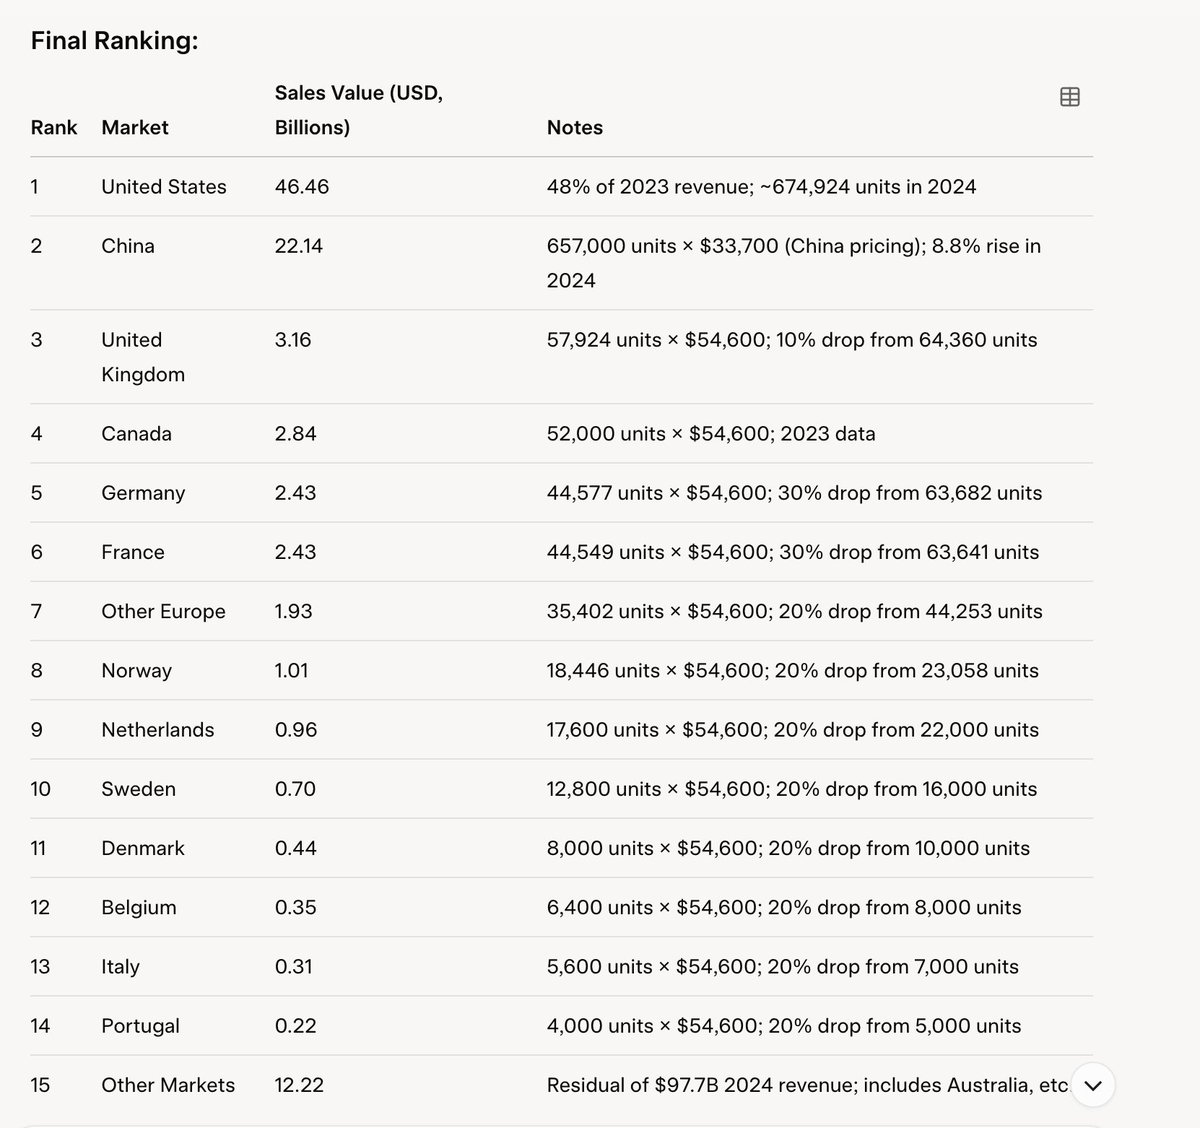Click the '44,549 units' note
Screen dimensions: 1200x1128
(793, 552)
